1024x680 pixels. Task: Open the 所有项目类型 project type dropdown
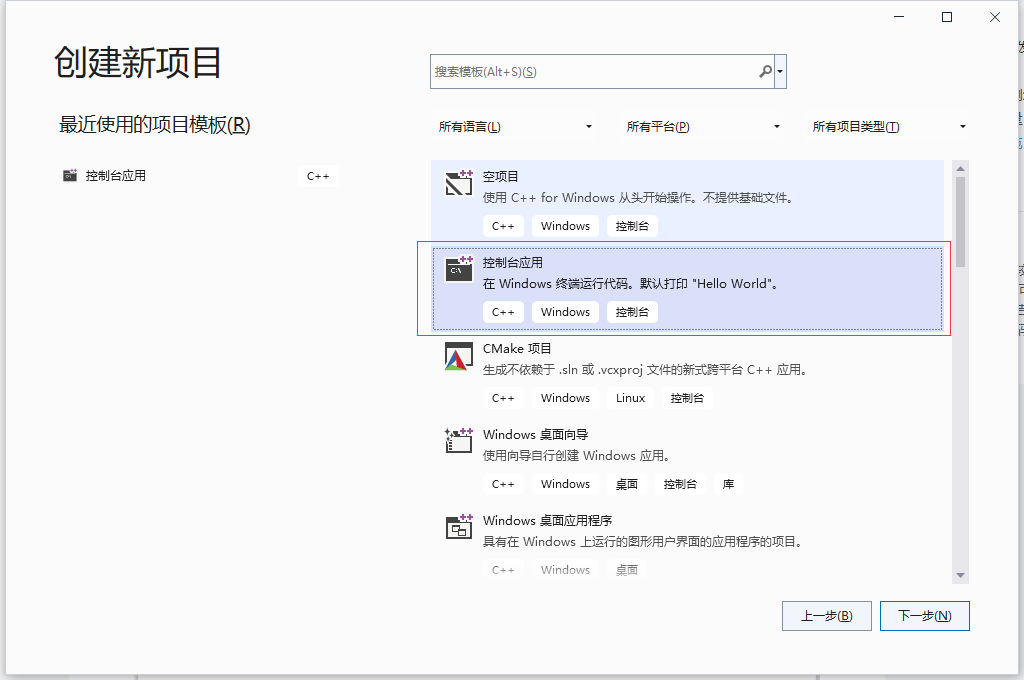click(x=889, y=127)
